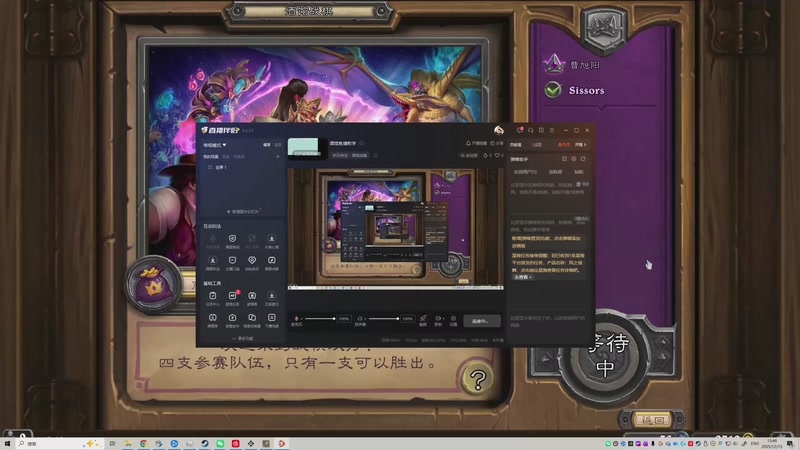Click the question mark help button in Hearthstone
Viewport: 800px width, 450px height.
tap(478, 379)
